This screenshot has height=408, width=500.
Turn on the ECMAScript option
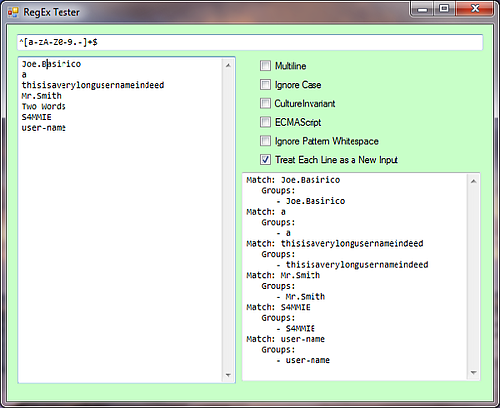click(265, 122)
